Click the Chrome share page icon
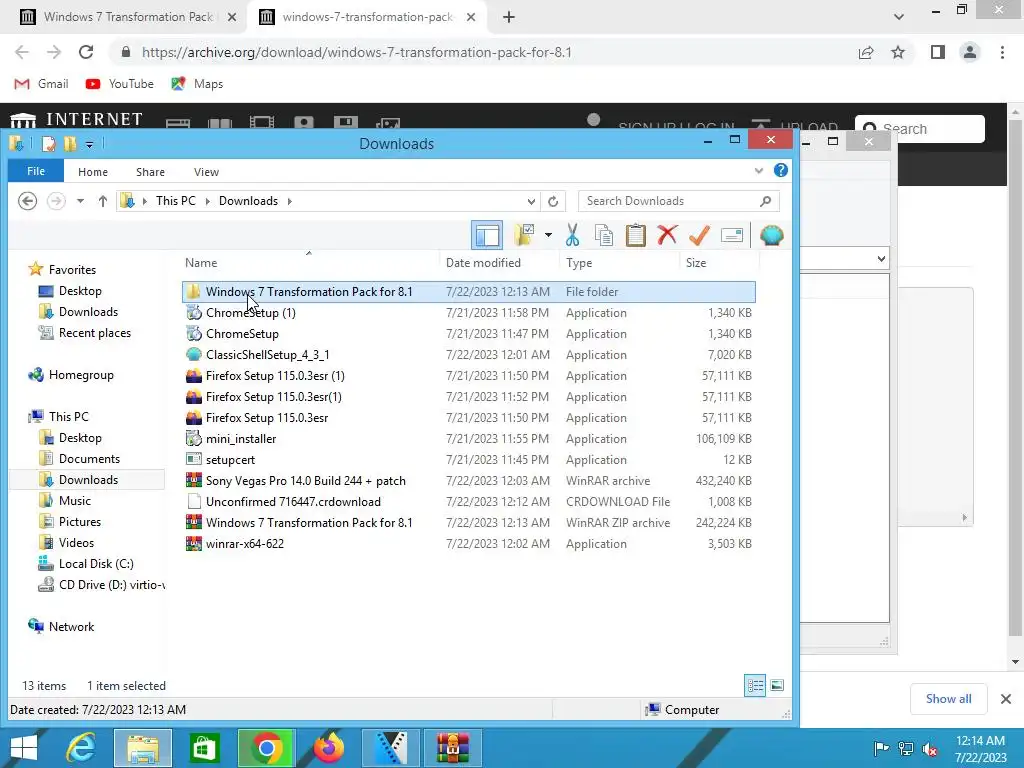The image size is (1024, 768). click(866, 52)
